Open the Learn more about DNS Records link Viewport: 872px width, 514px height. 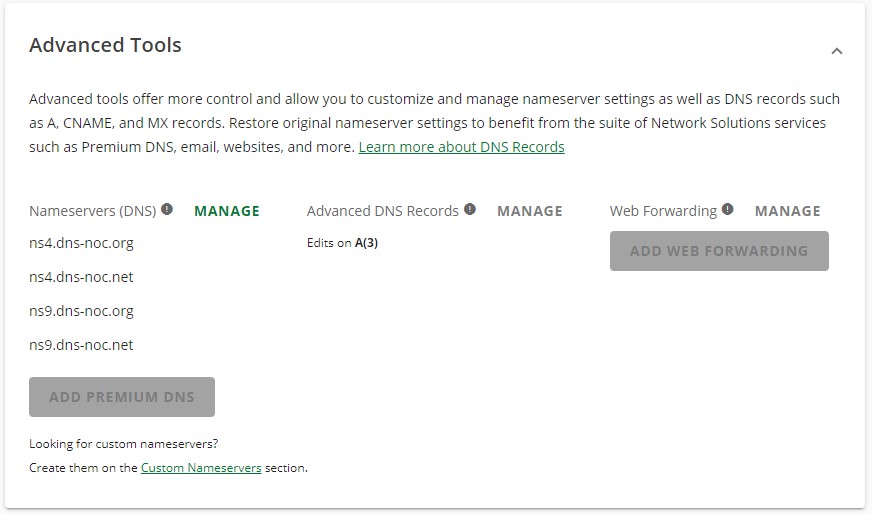(462, 147)
